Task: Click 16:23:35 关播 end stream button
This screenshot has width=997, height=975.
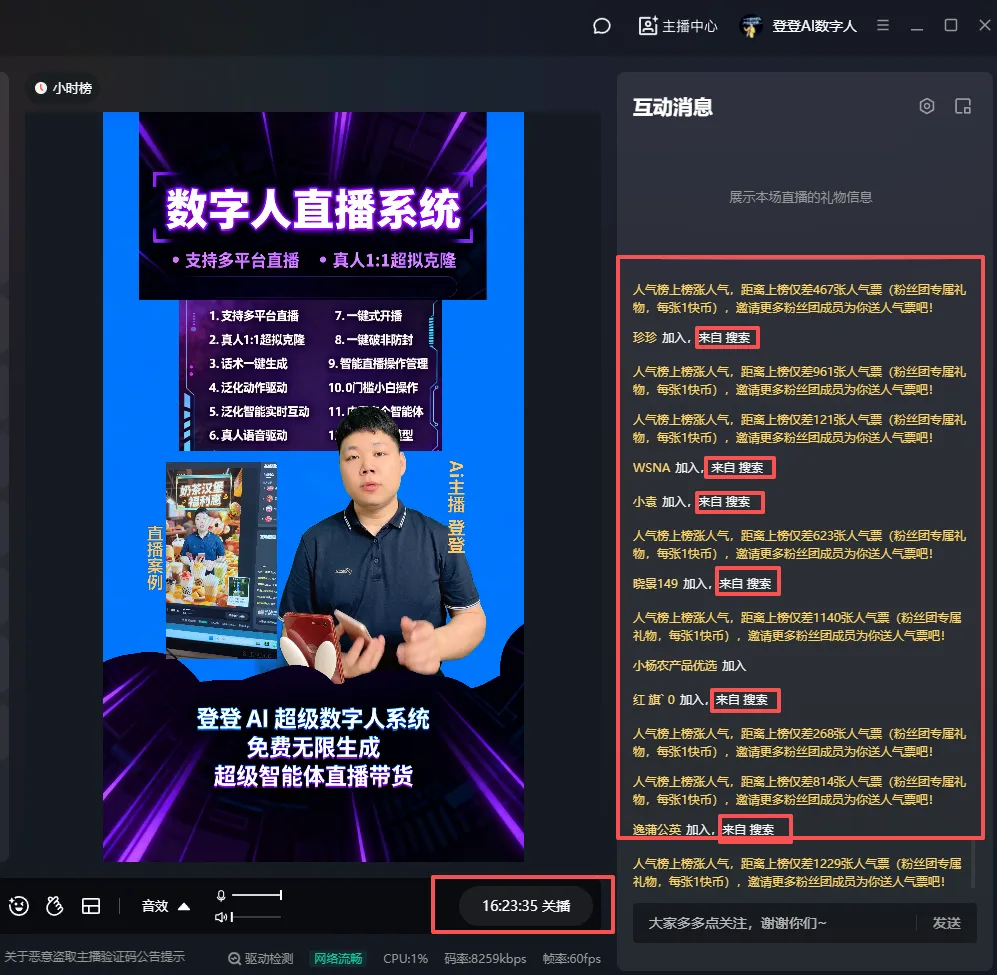Action: pos(526,906)
